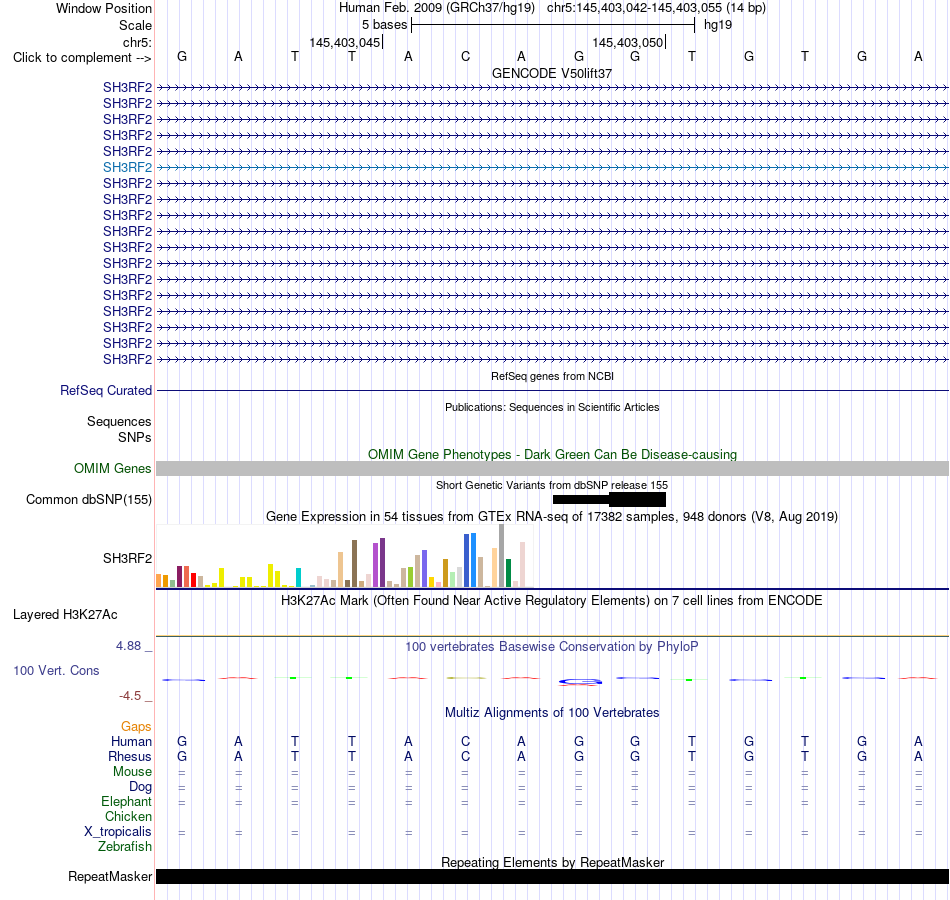This screenshot has width=950, height=900.
Task: Click the C base in Human alignment row
Action: pyautogui.click(x=465, y=741)
